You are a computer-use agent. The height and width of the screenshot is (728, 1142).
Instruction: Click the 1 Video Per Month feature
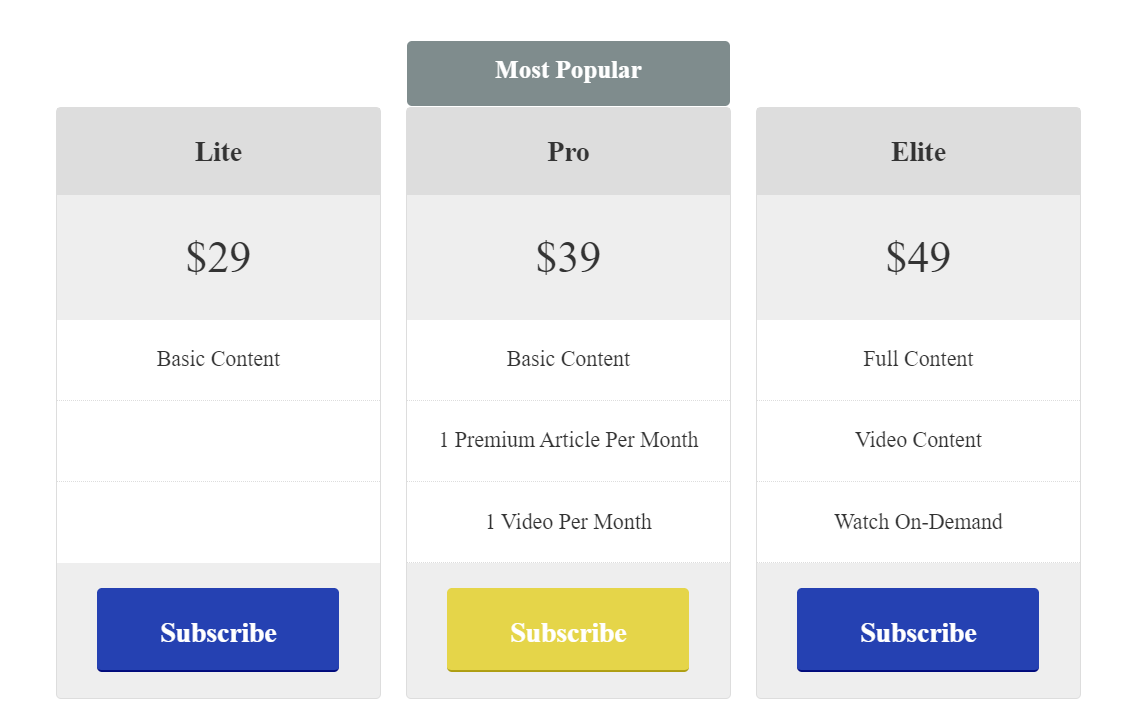tap(568, 521)
